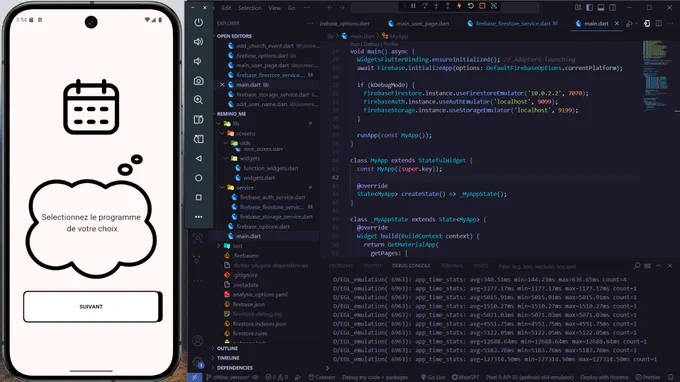Close the main.dart editor tab
This screenshot has height=382, width=680.
pos(617,23)
